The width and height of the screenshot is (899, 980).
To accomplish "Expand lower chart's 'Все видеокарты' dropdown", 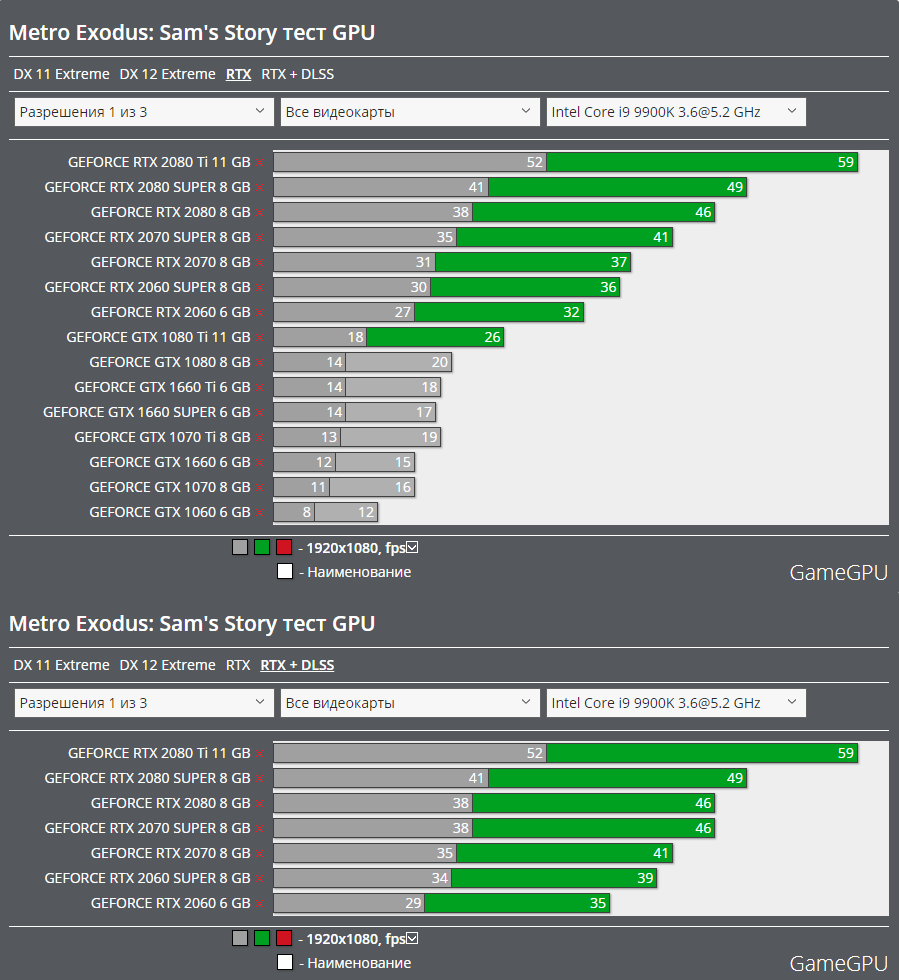I will coord(410,703).
